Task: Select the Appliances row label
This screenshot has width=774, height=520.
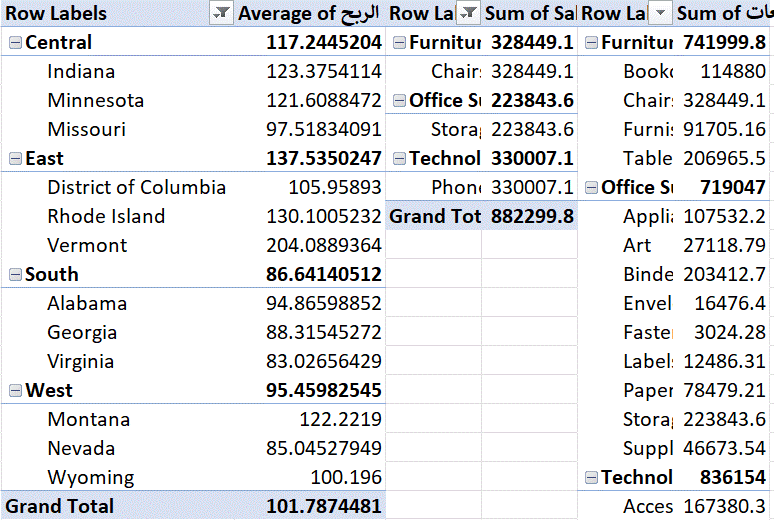Action: pyautogui.click(x=648, y=217)
